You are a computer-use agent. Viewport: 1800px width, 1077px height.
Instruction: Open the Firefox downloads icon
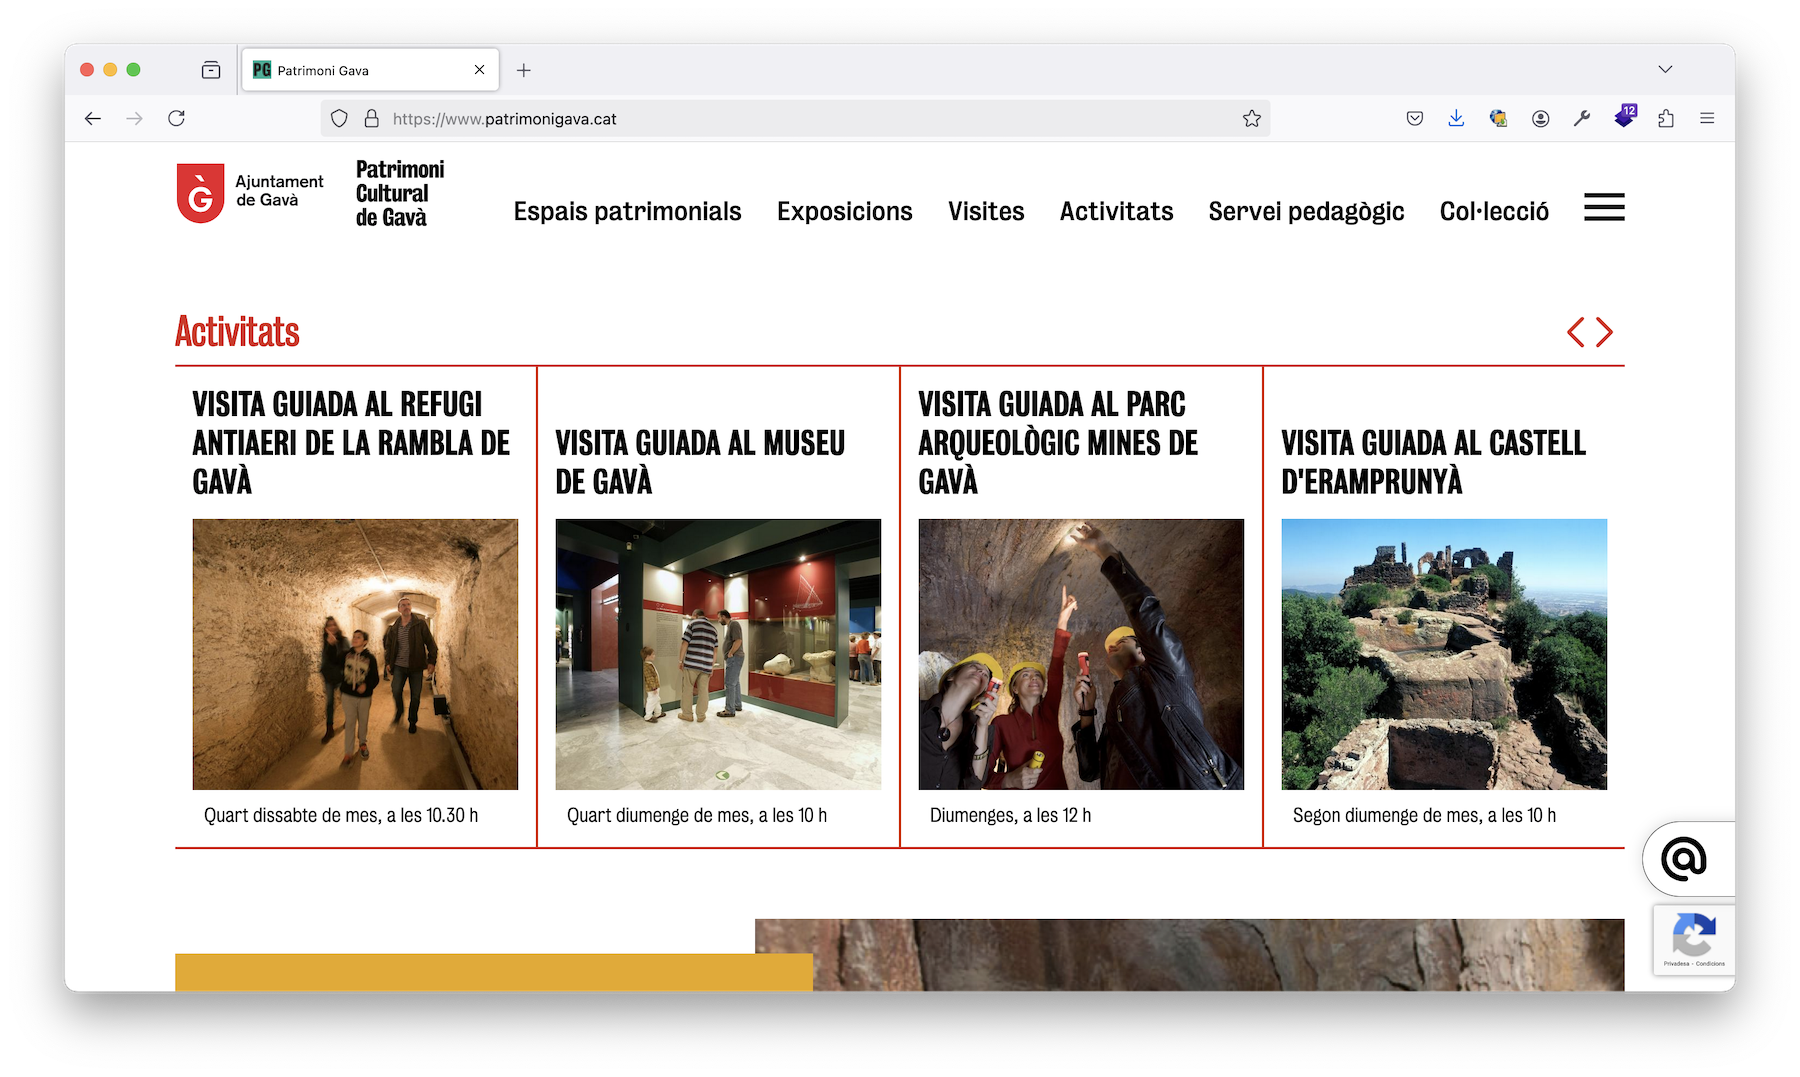(x=1456, y=119)
